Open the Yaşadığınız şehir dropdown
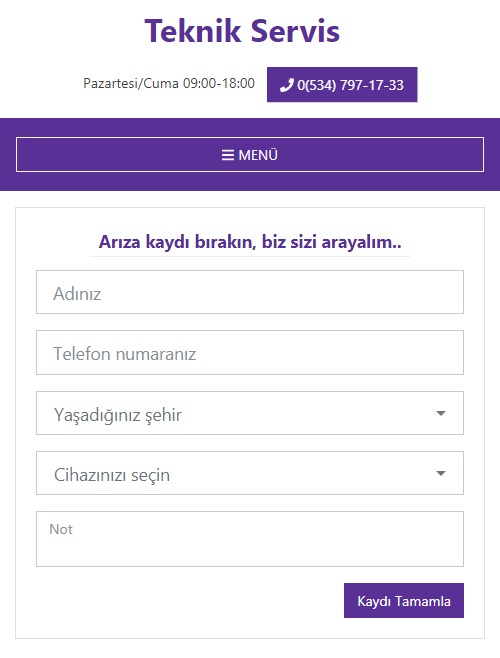 click(250, 413)
